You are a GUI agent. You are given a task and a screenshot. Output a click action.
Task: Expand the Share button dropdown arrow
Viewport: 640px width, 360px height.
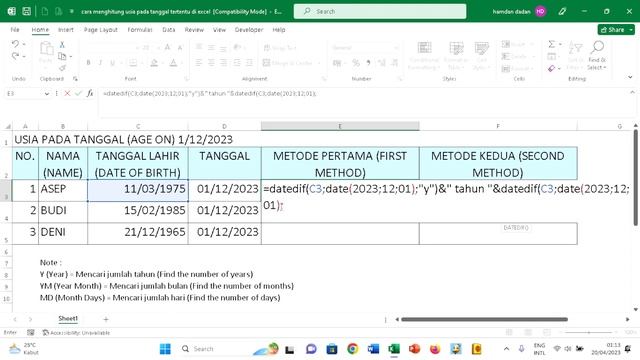[x=631, y=30]
